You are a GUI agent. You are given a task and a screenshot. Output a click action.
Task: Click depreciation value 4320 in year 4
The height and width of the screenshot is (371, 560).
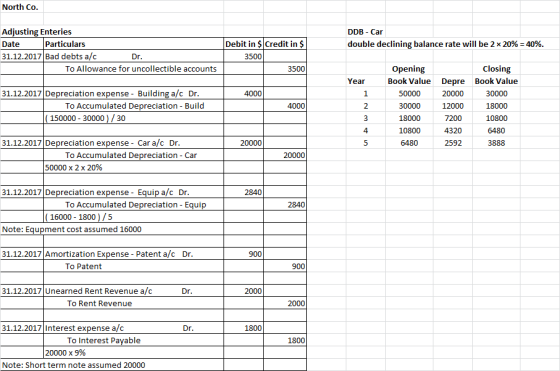click(453, 130)
